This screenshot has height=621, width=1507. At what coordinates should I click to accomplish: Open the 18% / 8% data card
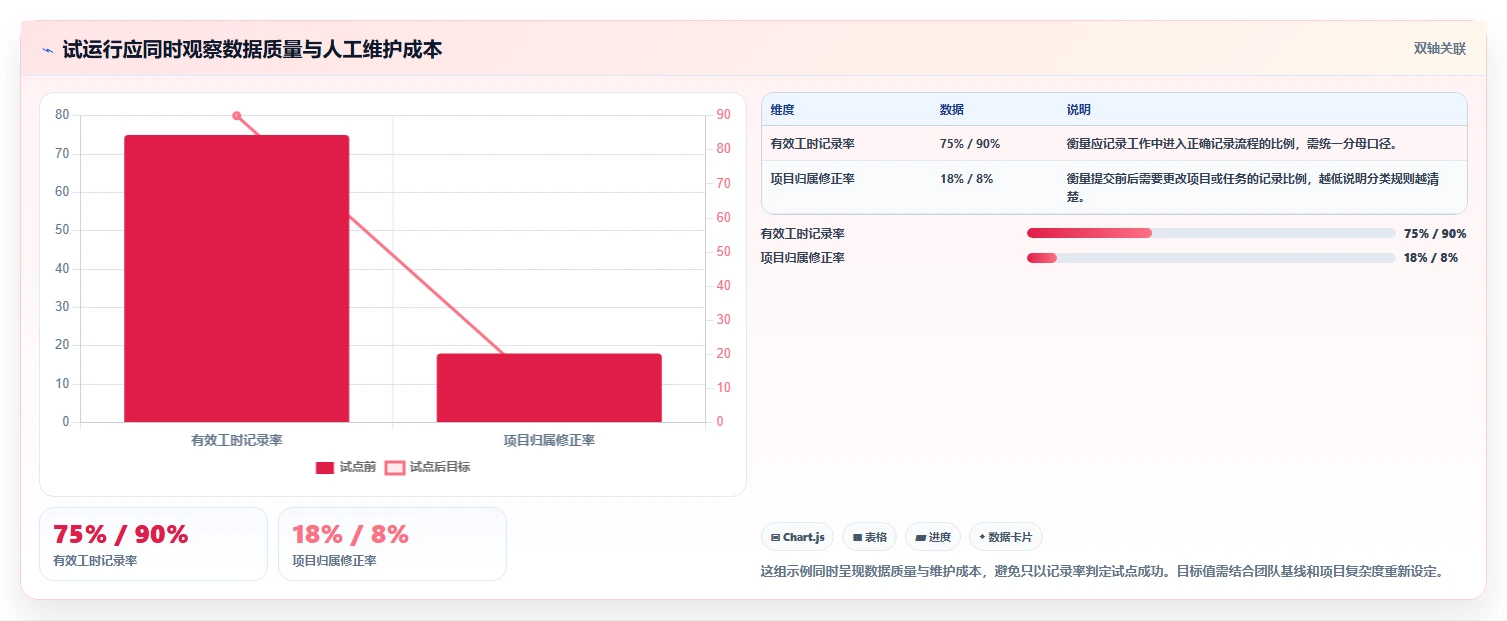[392, 544]
